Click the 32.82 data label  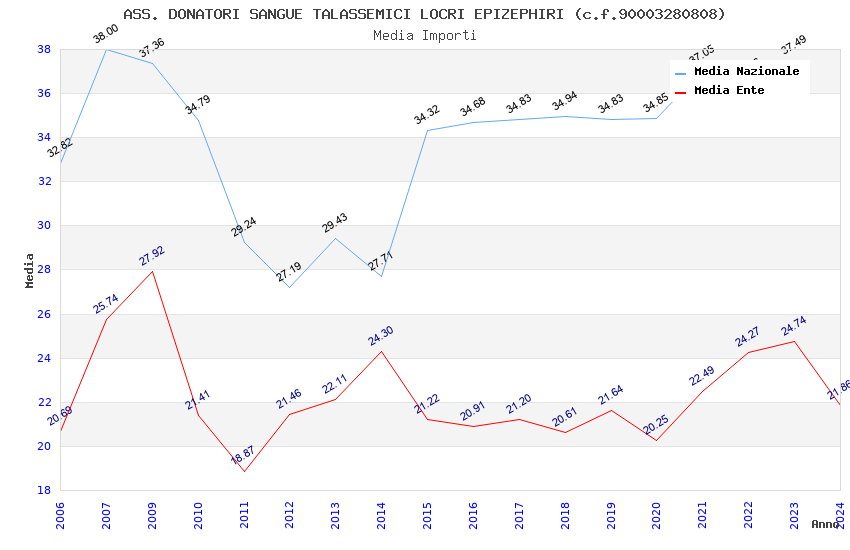pyautogui.click(x=60, y=147)
